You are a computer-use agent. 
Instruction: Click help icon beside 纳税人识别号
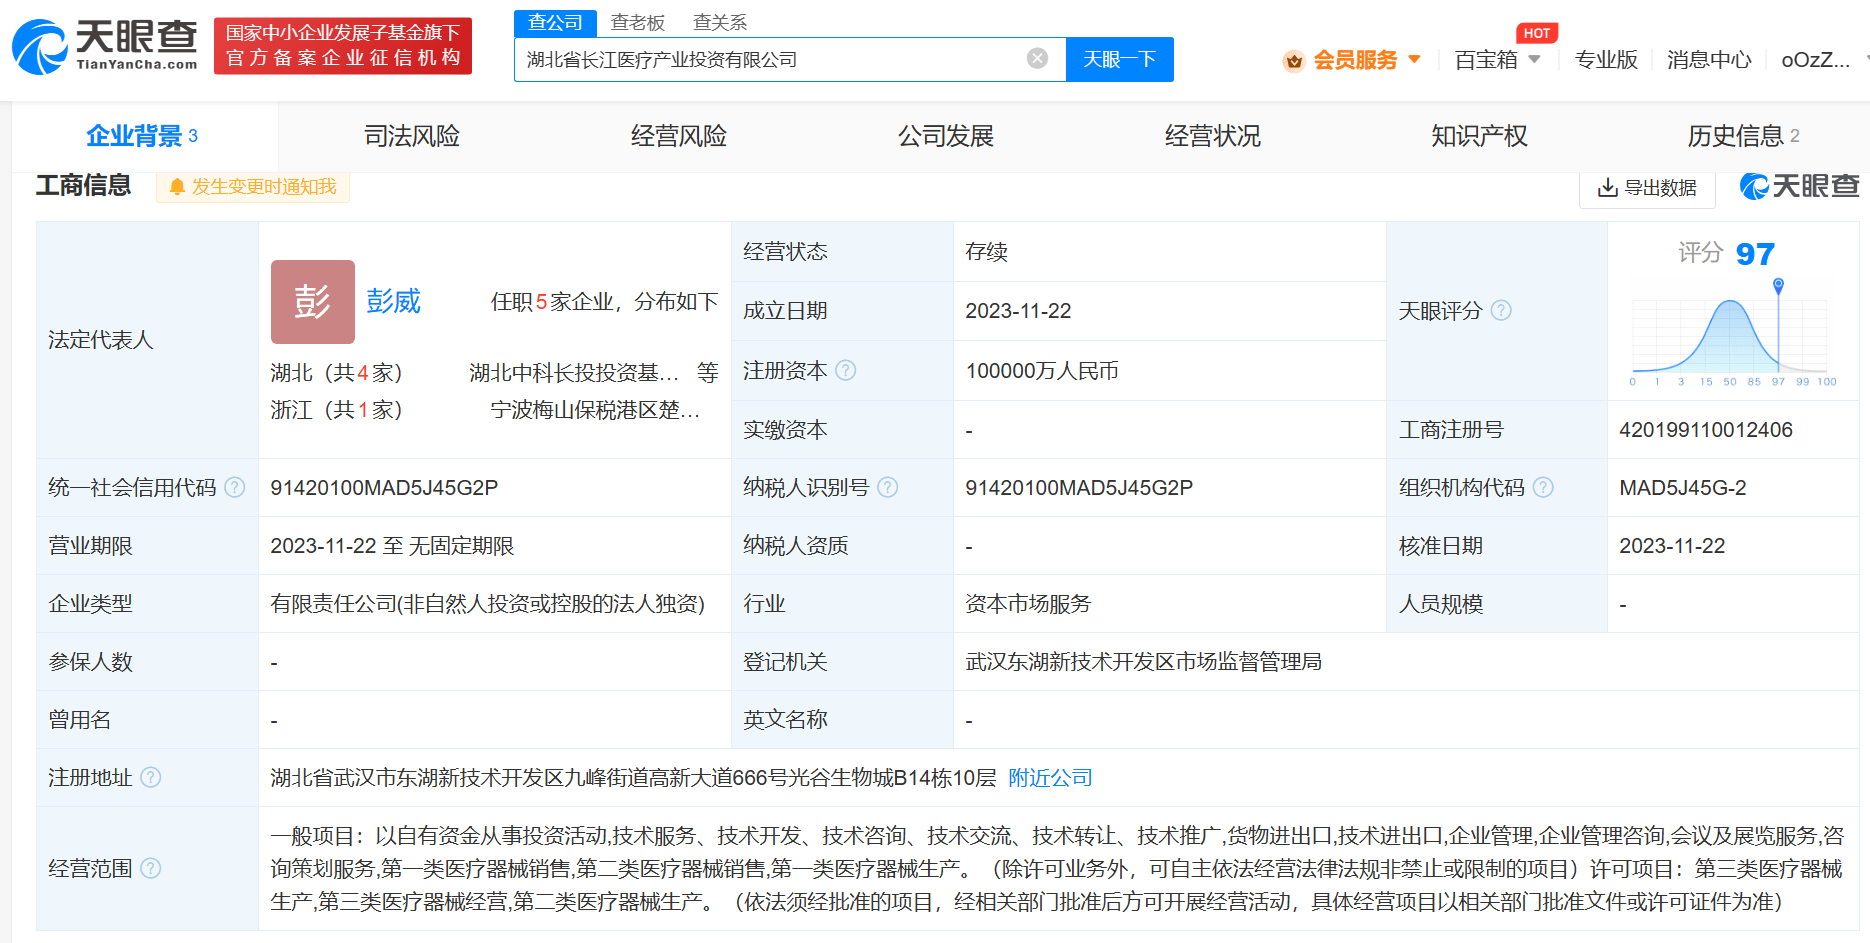887,488
